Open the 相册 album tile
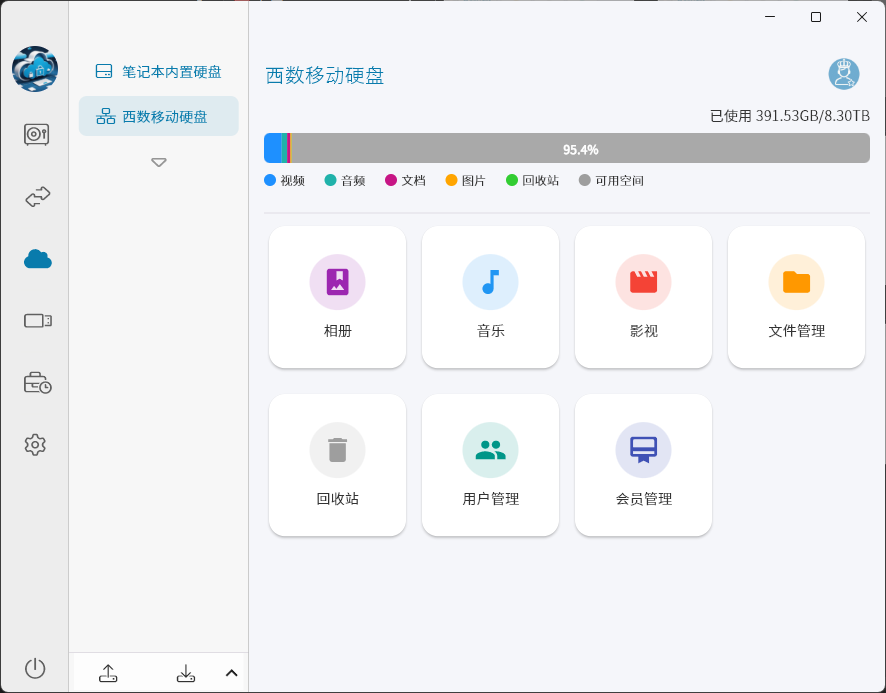886x693 pixels. pyautogui.click(x=337, y=297)
